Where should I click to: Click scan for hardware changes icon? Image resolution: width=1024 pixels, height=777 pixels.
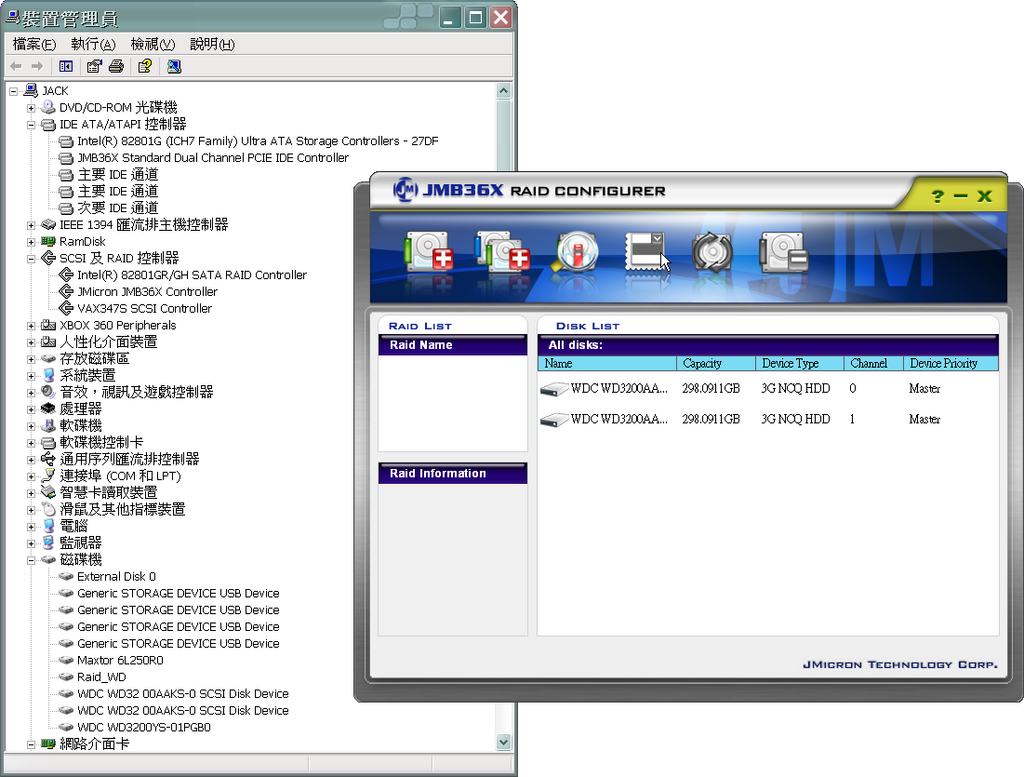tap(174, 66)
